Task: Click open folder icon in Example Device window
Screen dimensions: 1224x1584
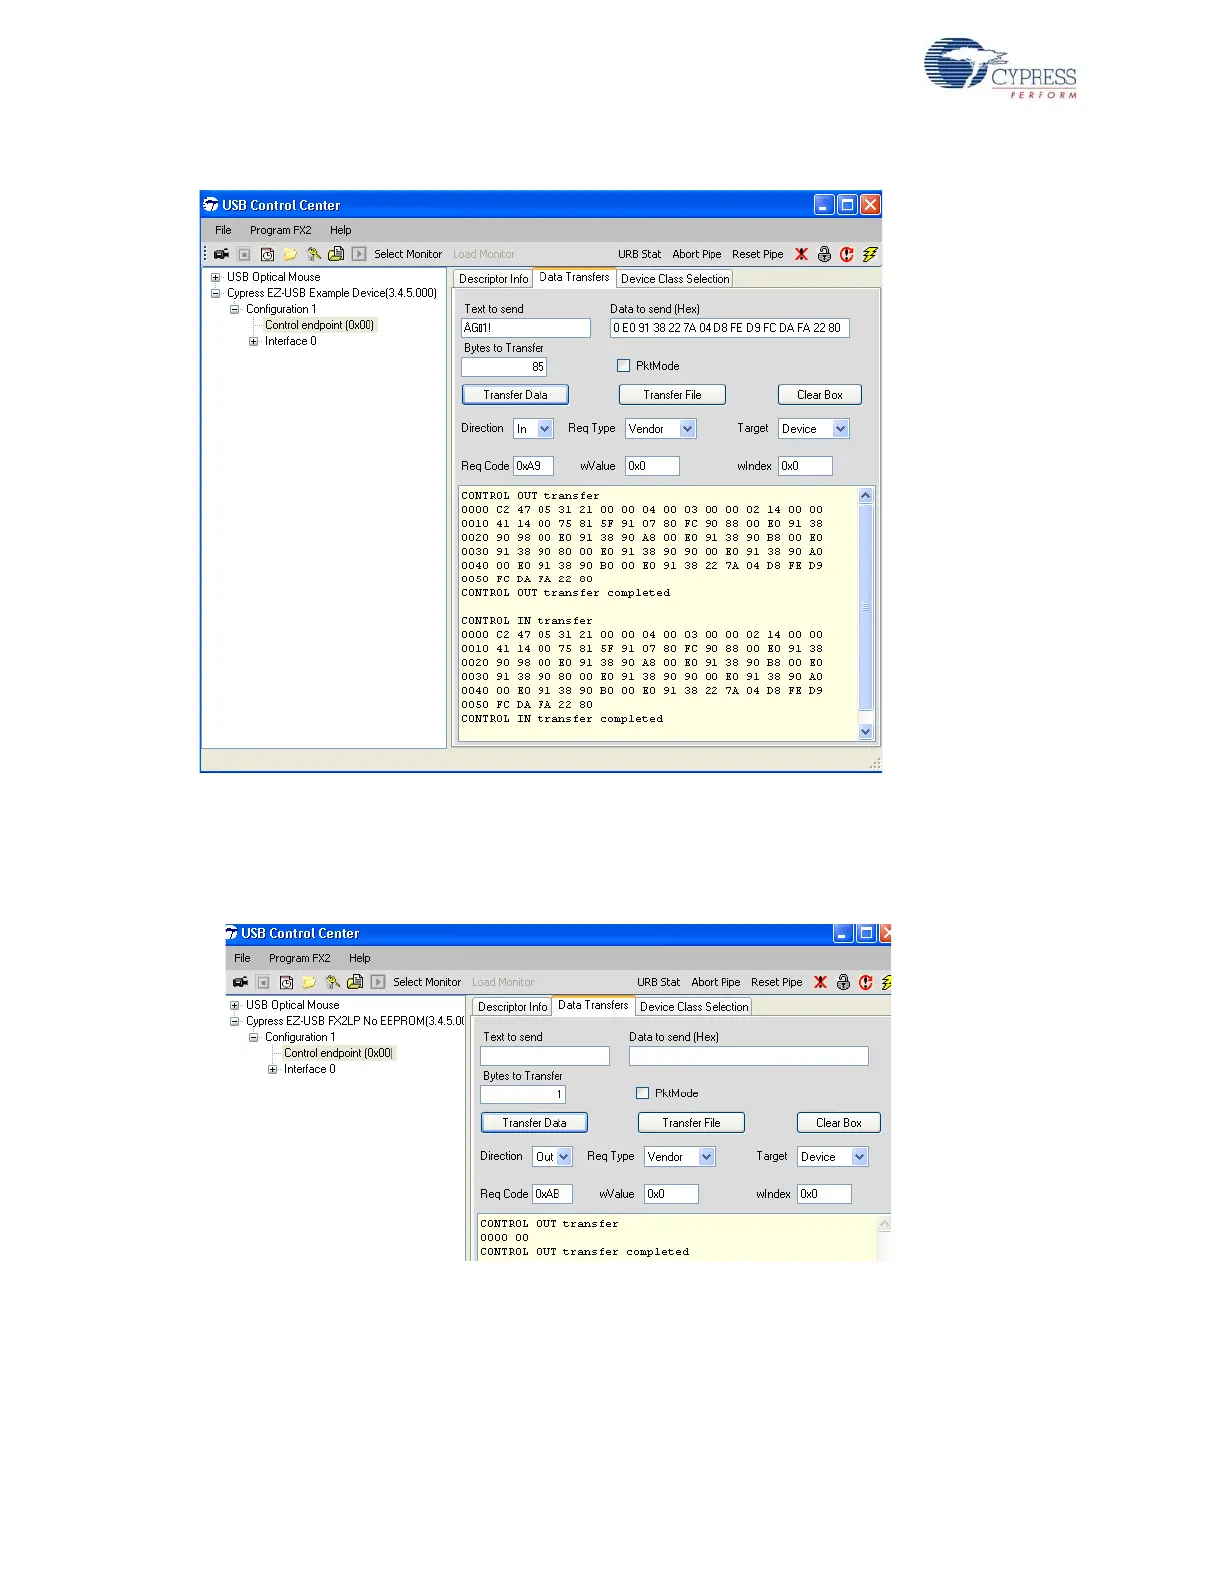Action: pos(290,254)
